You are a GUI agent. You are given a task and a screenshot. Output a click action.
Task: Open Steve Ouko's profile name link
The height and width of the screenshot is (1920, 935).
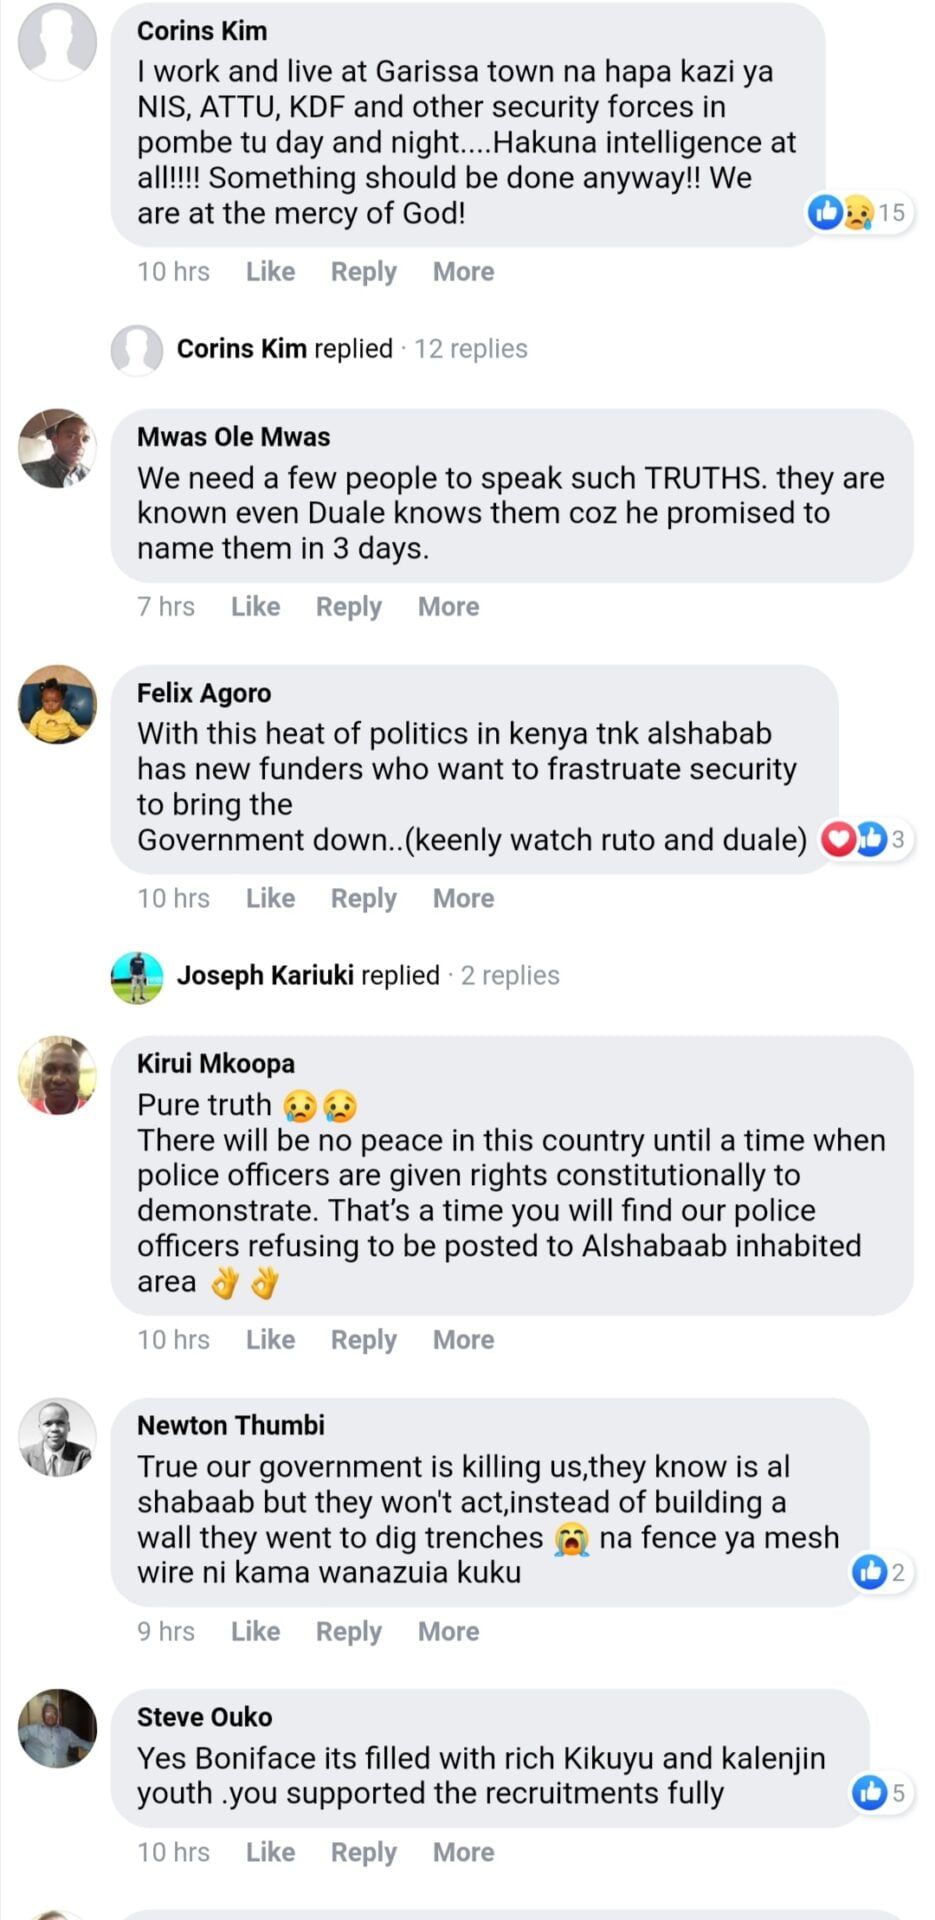[204, 1717]
